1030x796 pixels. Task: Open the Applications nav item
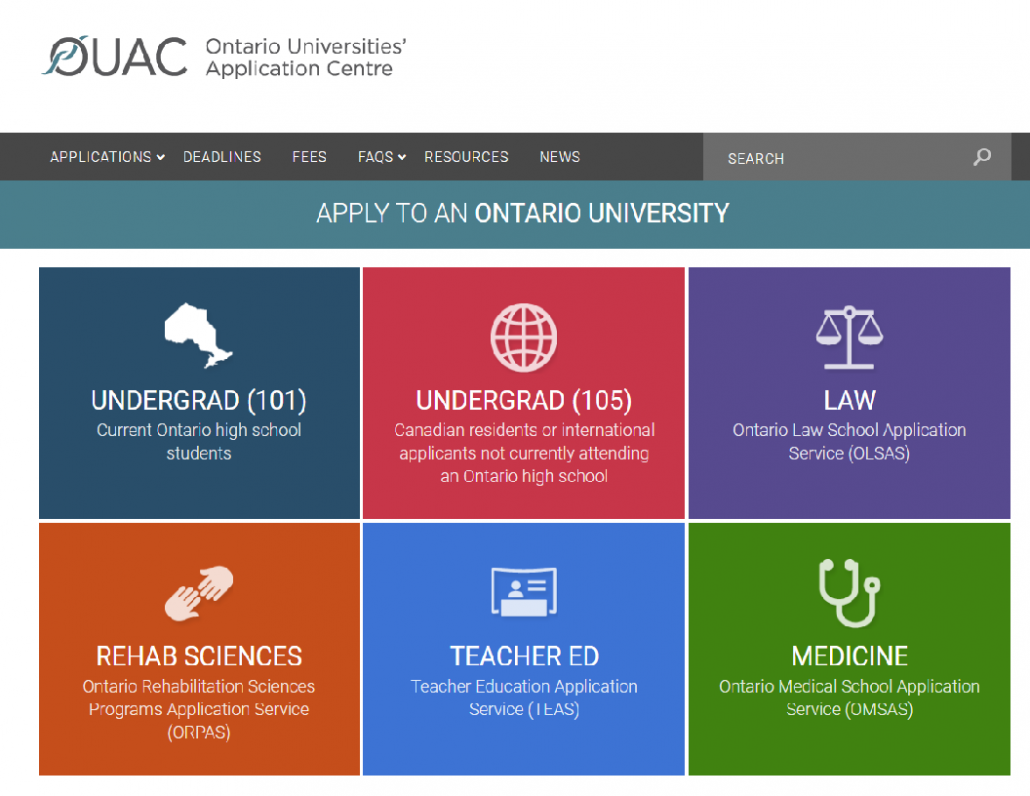coord(101,157)
